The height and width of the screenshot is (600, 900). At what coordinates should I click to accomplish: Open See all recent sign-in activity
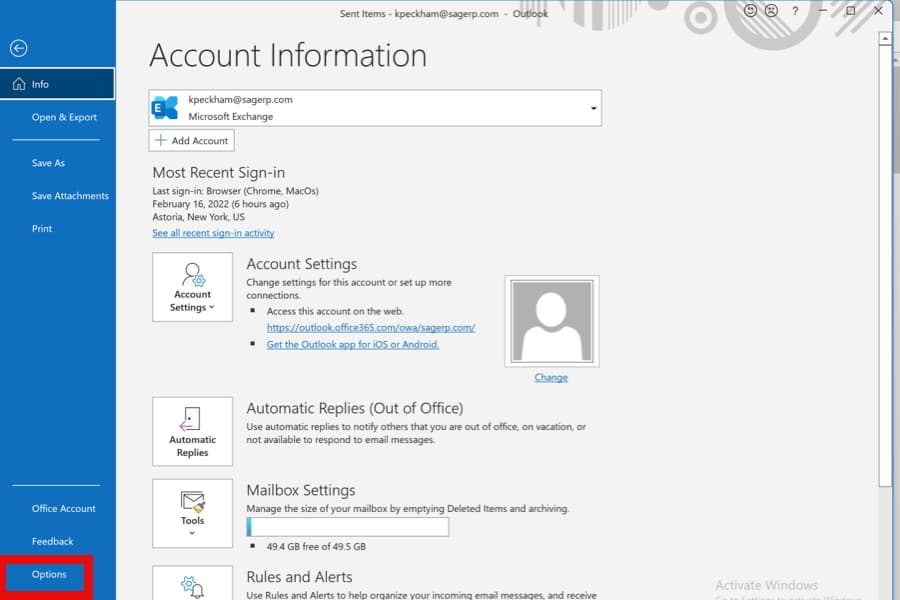pyautogui.click(x=213, y=232)
